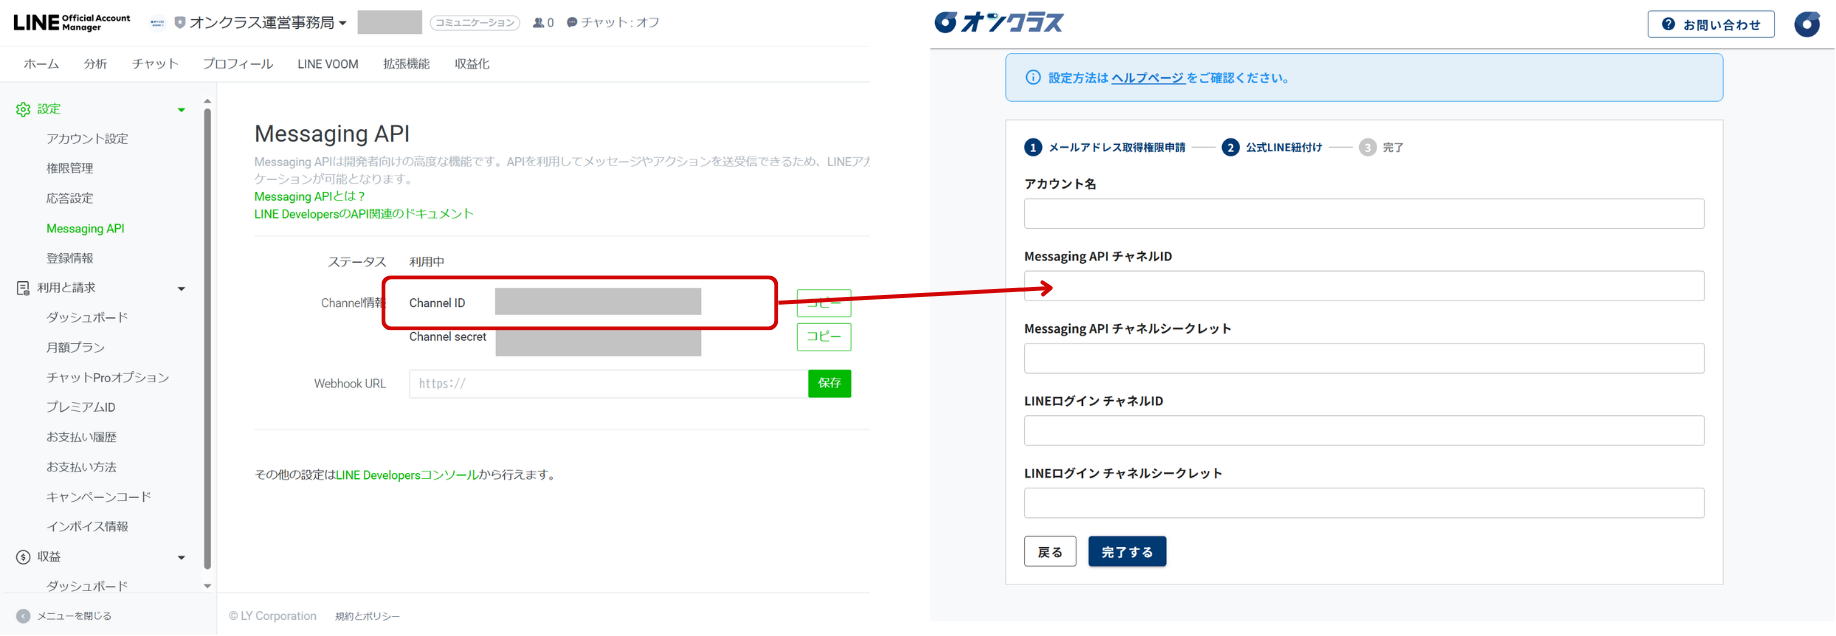This screenshot has height=636, width=1836.
Task: Collapse the 利用と請求 section arrow
Action: 181,289
